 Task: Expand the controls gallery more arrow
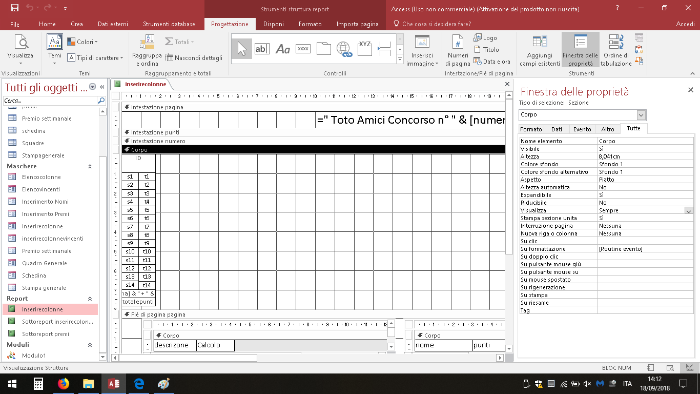pyautogui.click(x=400, y=59)
